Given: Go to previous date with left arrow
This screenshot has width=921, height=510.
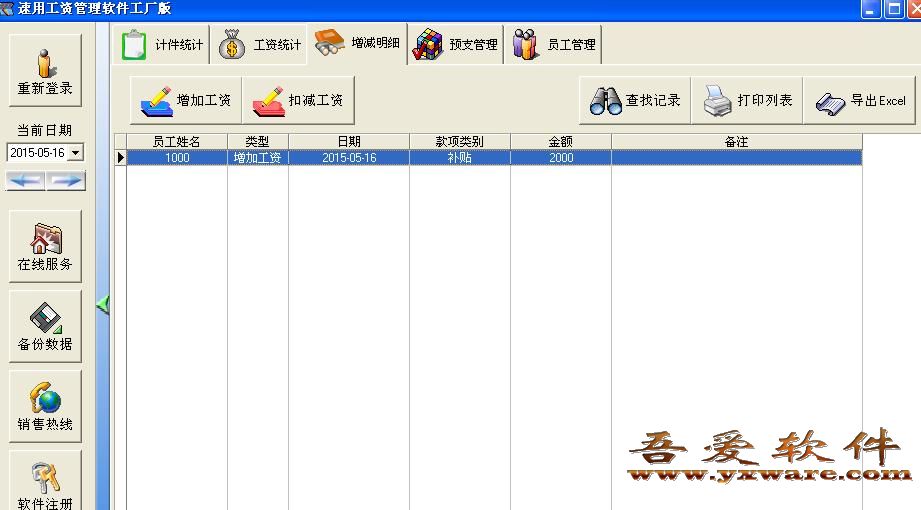Looking at the screenshot, I should pos(25,180).
